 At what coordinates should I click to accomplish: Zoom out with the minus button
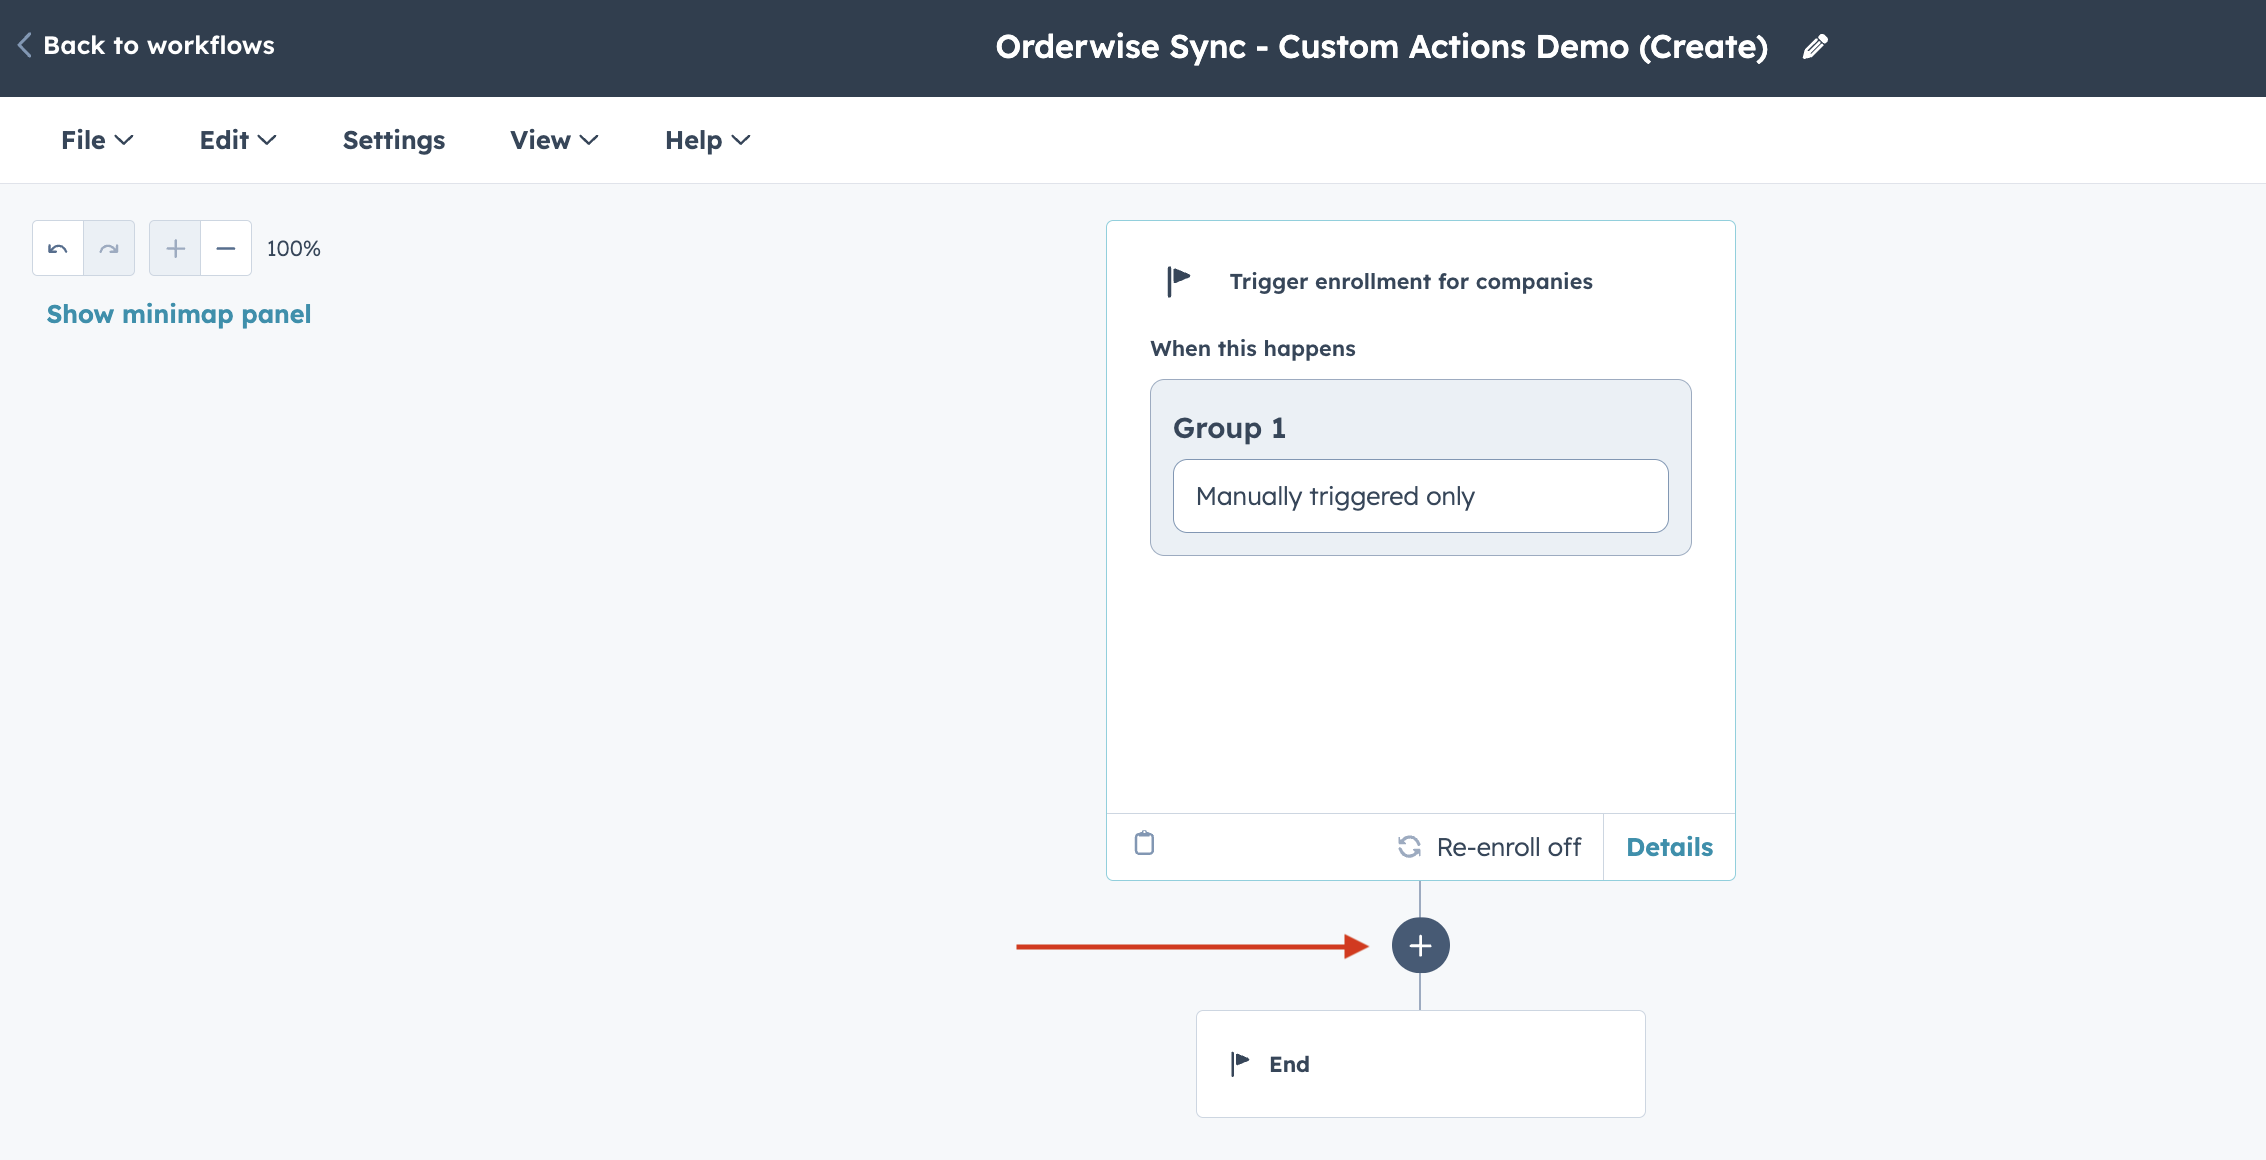pos(226,248)
